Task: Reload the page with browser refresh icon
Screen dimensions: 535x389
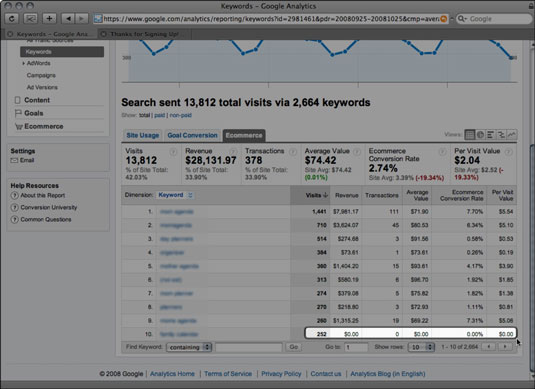Action: tap(12, 18)
